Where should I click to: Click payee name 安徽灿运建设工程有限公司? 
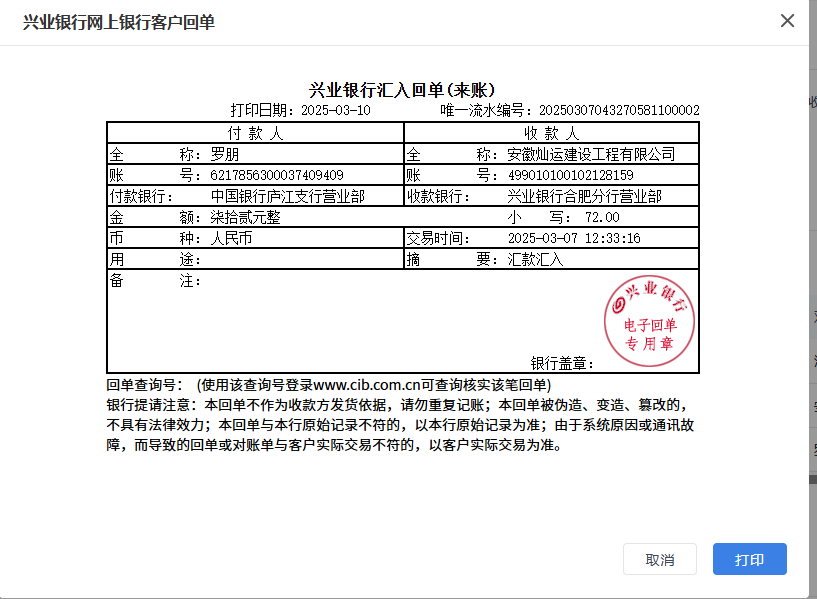click(591, 155)
